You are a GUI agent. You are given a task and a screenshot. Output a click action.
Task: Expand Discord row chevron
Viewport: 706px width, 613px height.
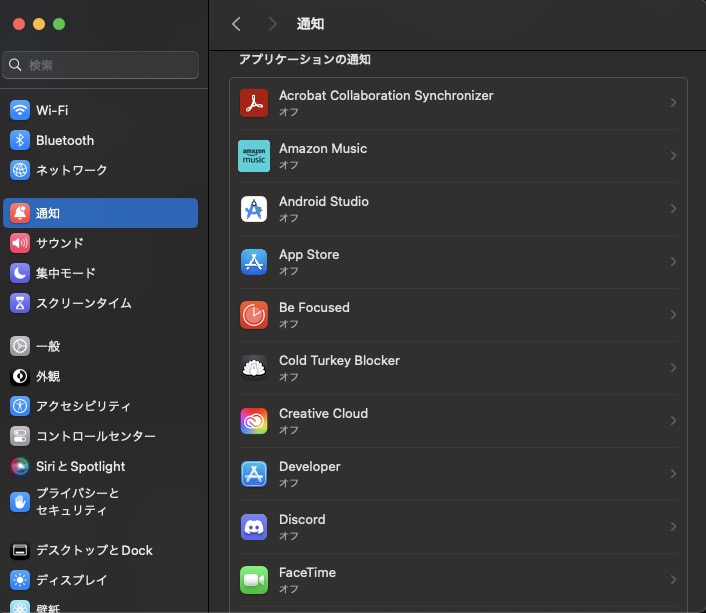coord(673,527)
